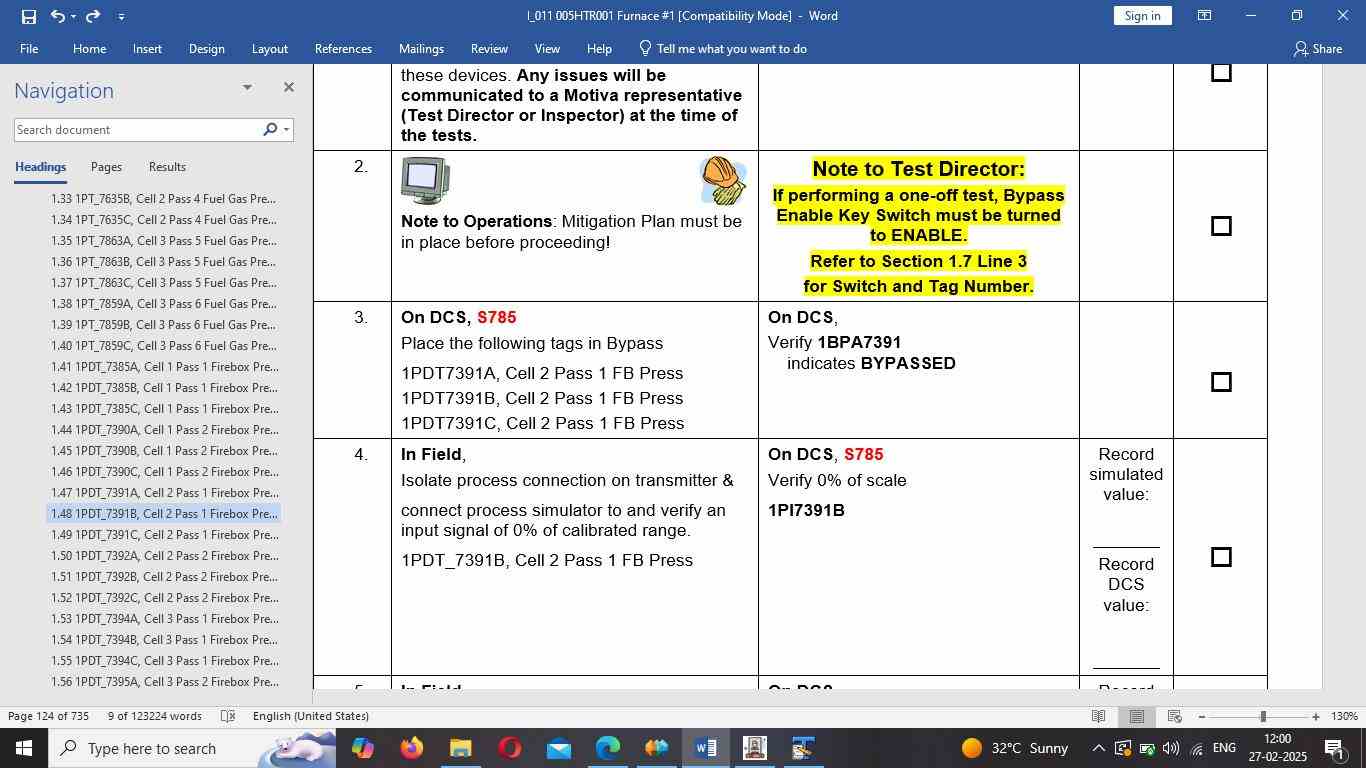Open Firefox from the taskbar
The width and height of the screenshot is (1366, 768).
coord(411,748)
